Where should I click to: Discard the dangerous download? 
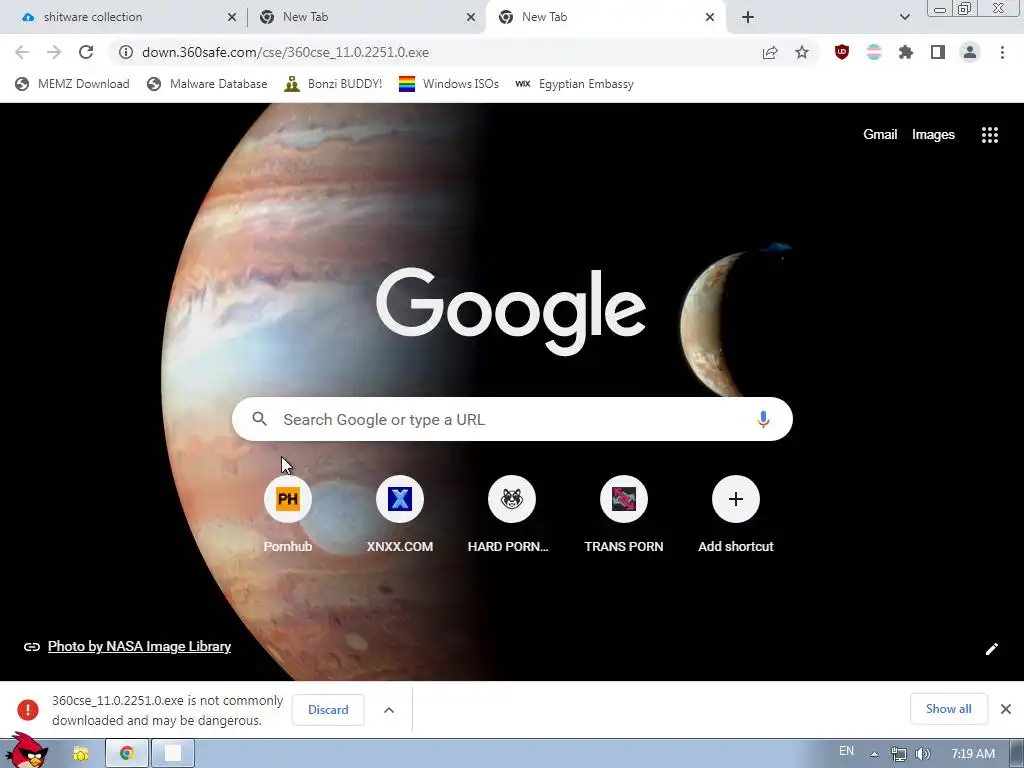point(328,710)
